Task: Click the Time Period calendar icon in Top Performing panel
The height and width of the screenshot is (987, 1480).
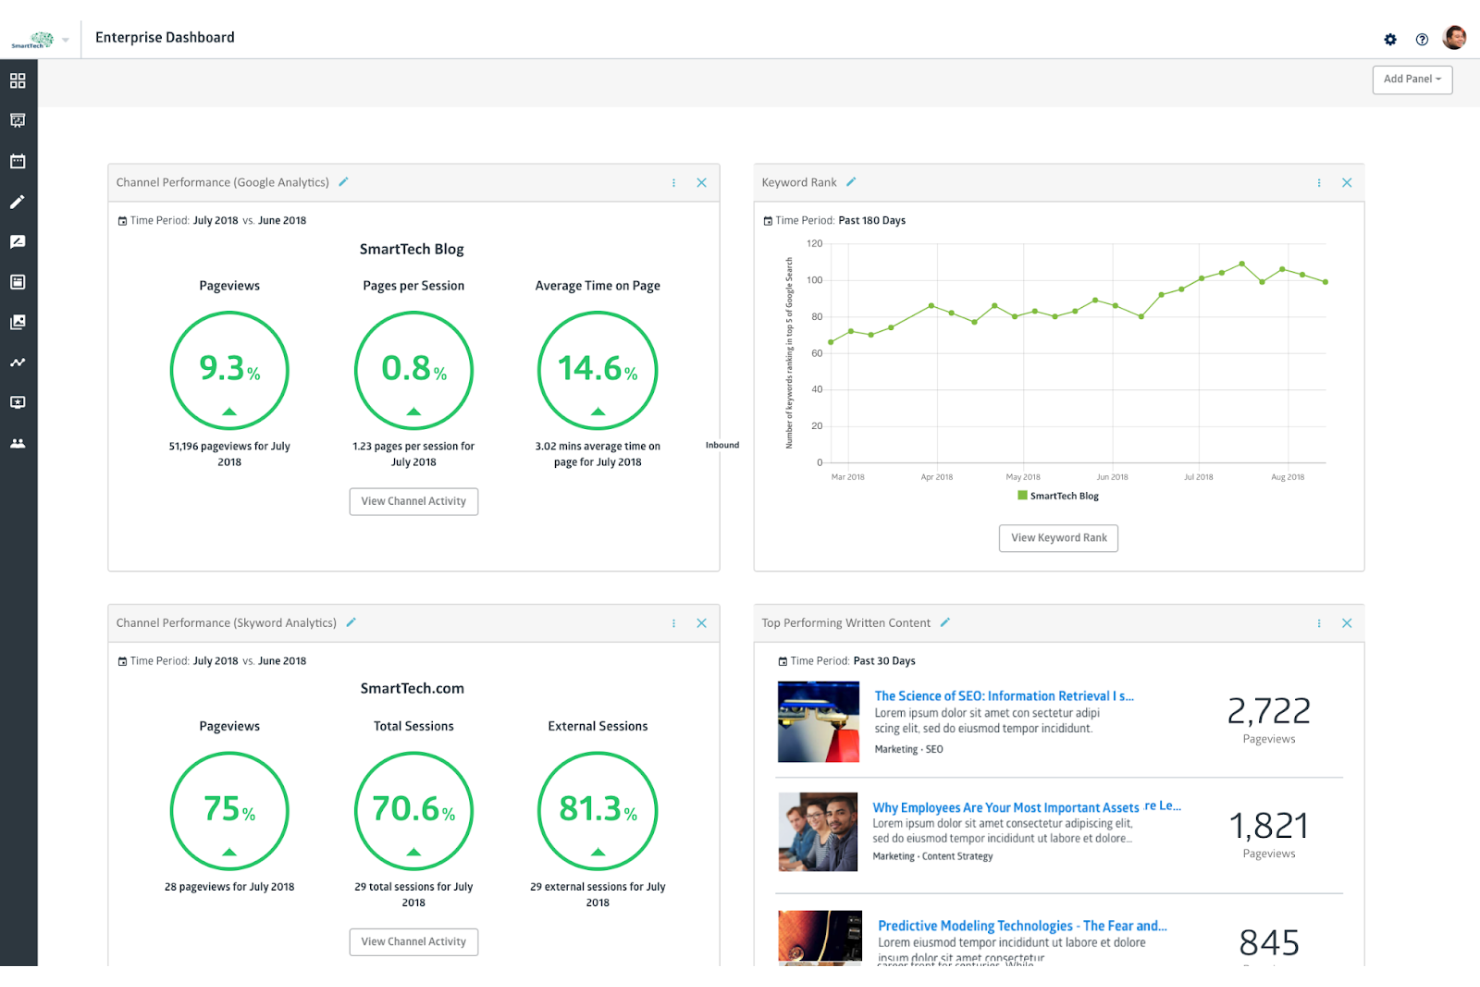Action: tap(783, 661)
